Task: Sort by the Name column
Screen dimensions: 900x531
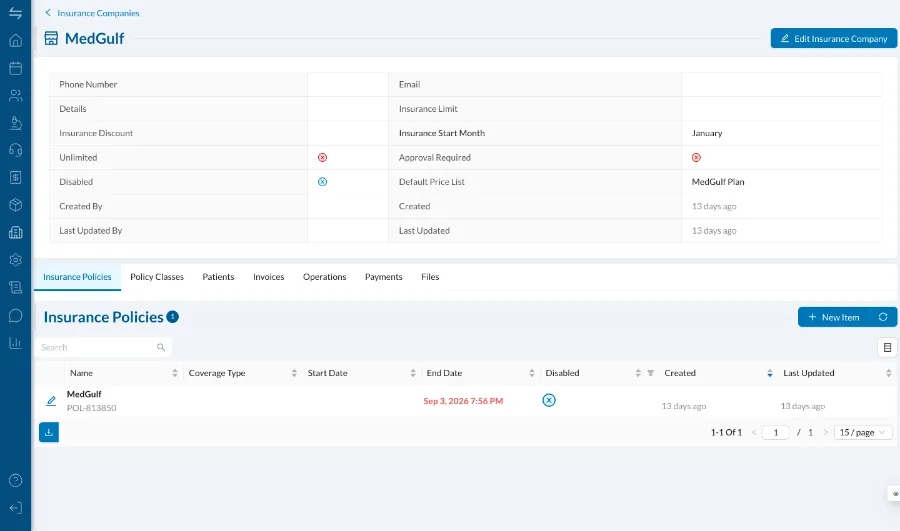Action: 174,373
